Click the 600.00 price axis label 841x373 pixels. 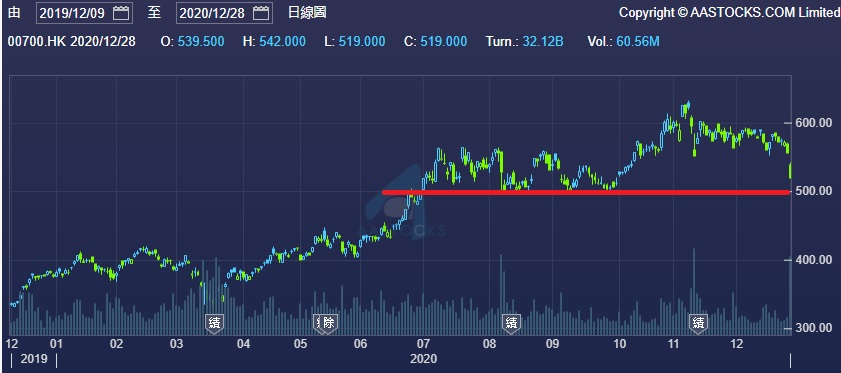814,123
